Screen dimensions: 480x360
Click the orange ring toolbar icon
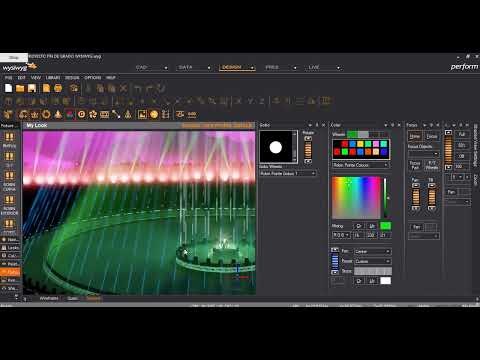pyautogui.click(x=46, y=115)
